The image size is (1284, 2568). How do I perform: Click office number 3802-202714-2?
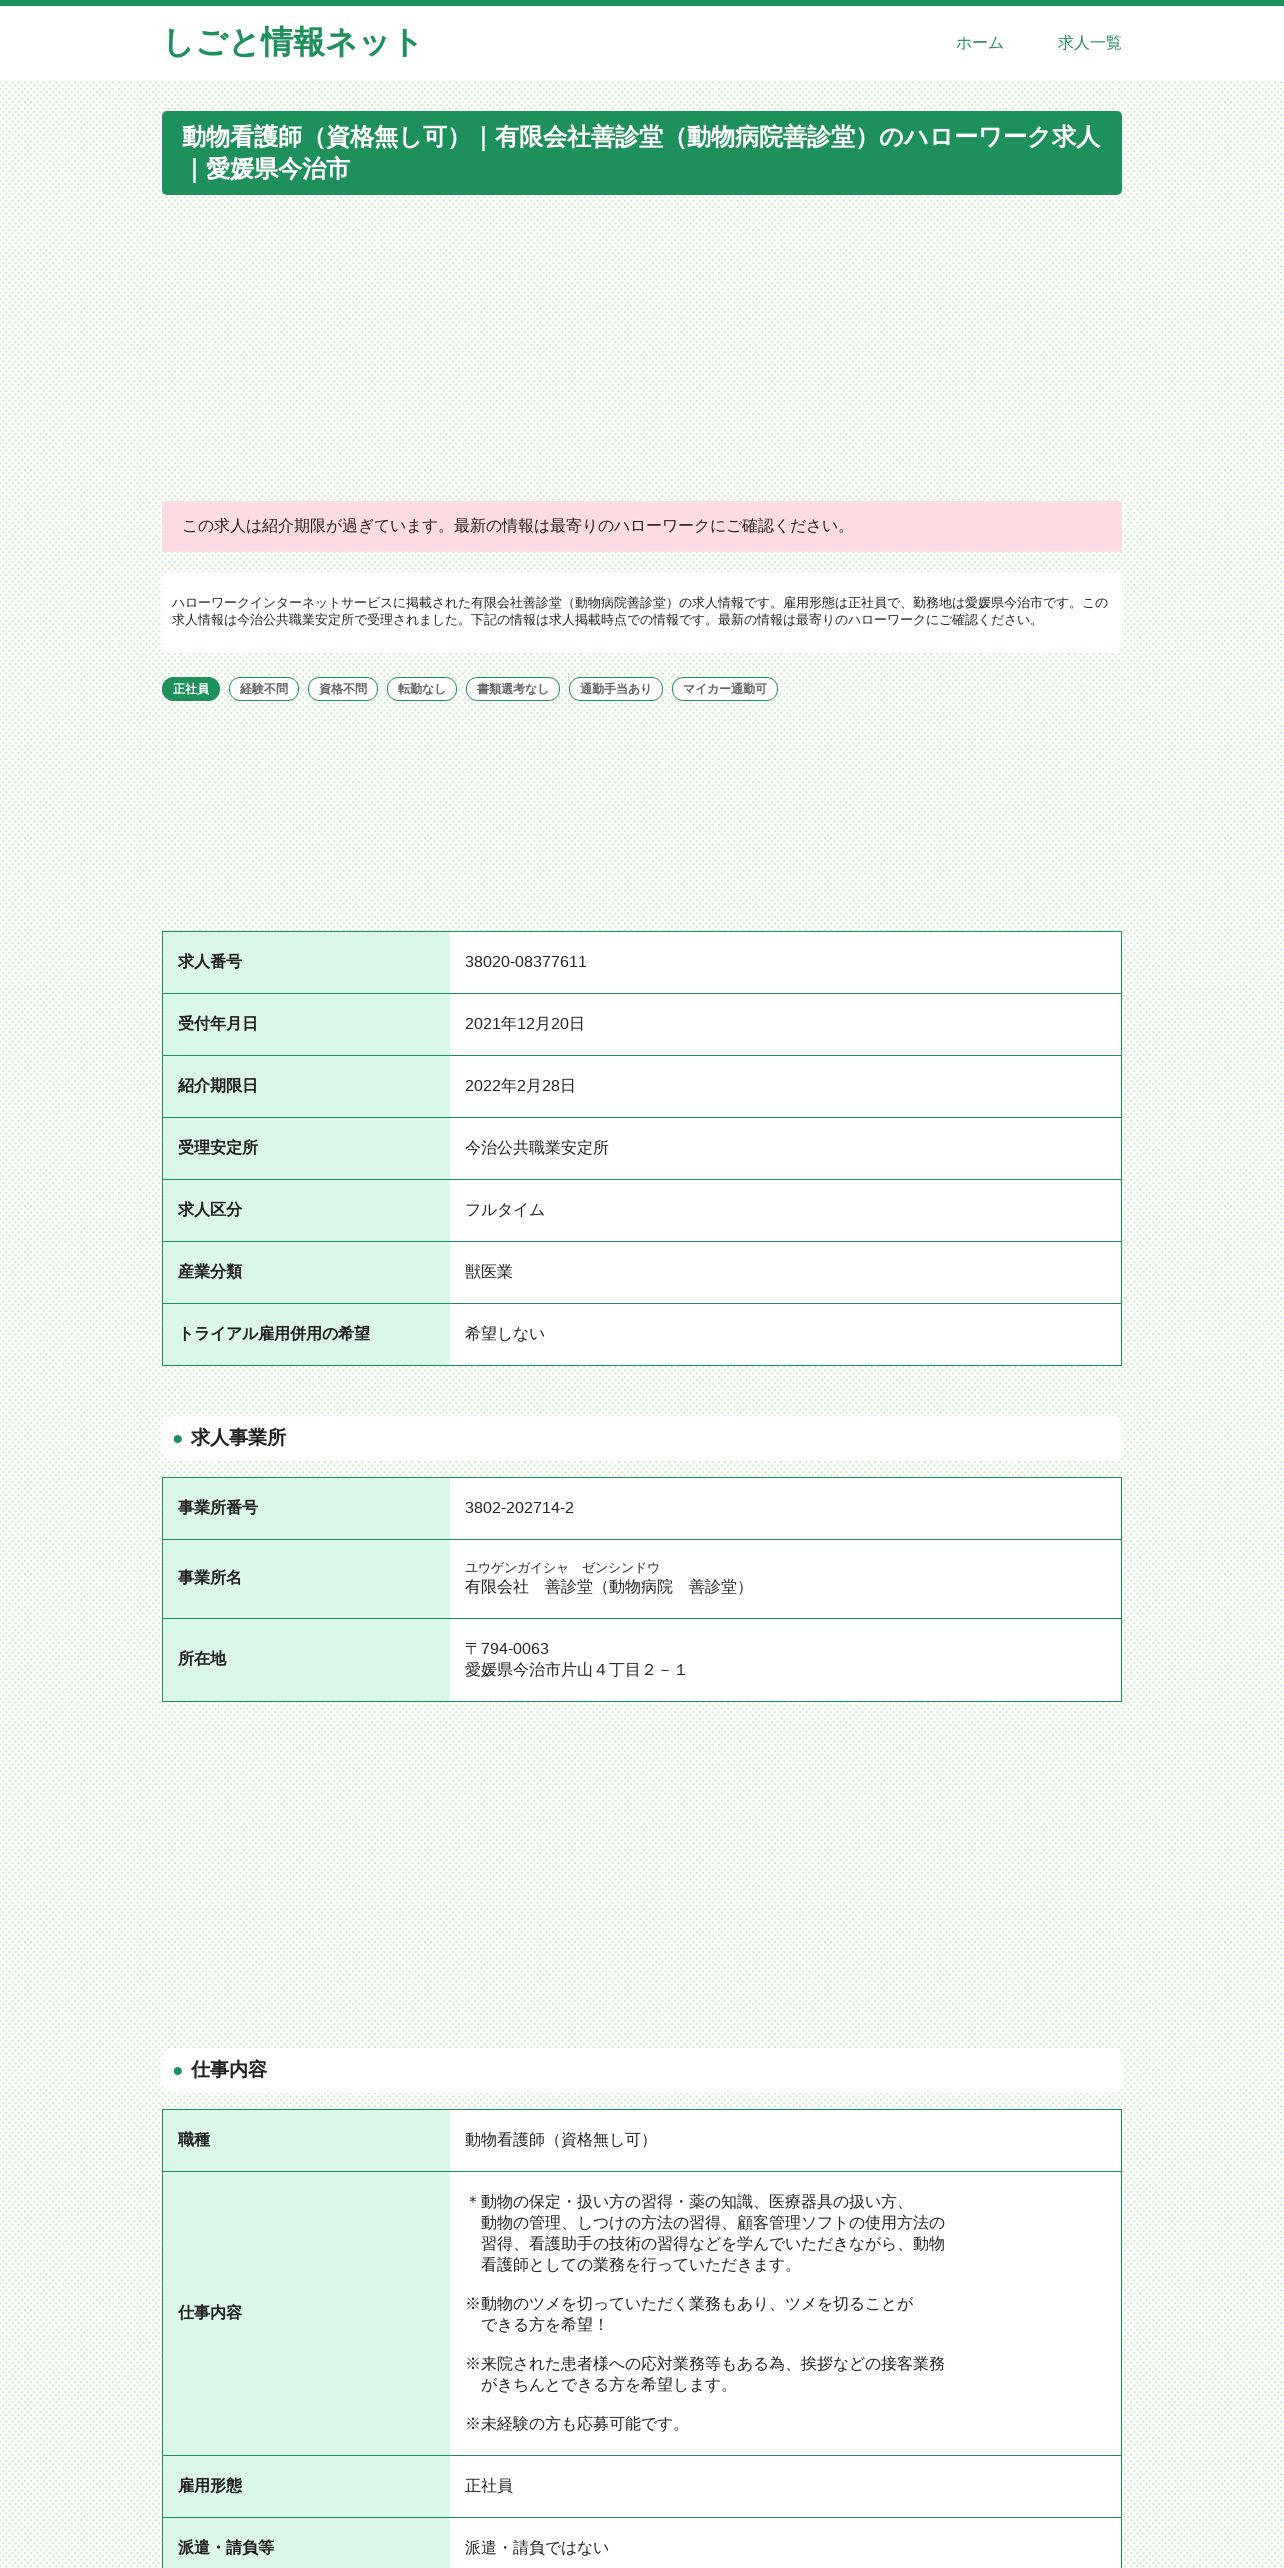point(519,1508)
